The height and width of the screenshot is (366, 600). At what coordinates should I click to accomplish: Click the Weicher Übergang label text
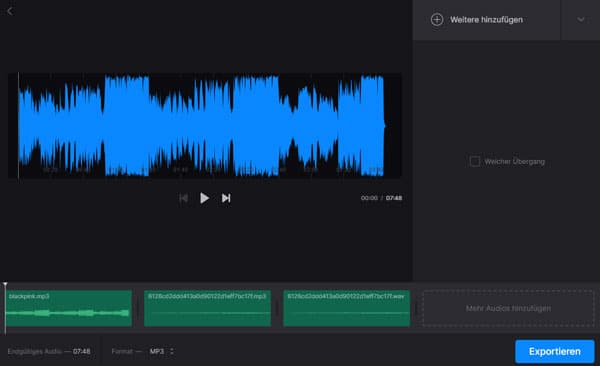(514, 162)
